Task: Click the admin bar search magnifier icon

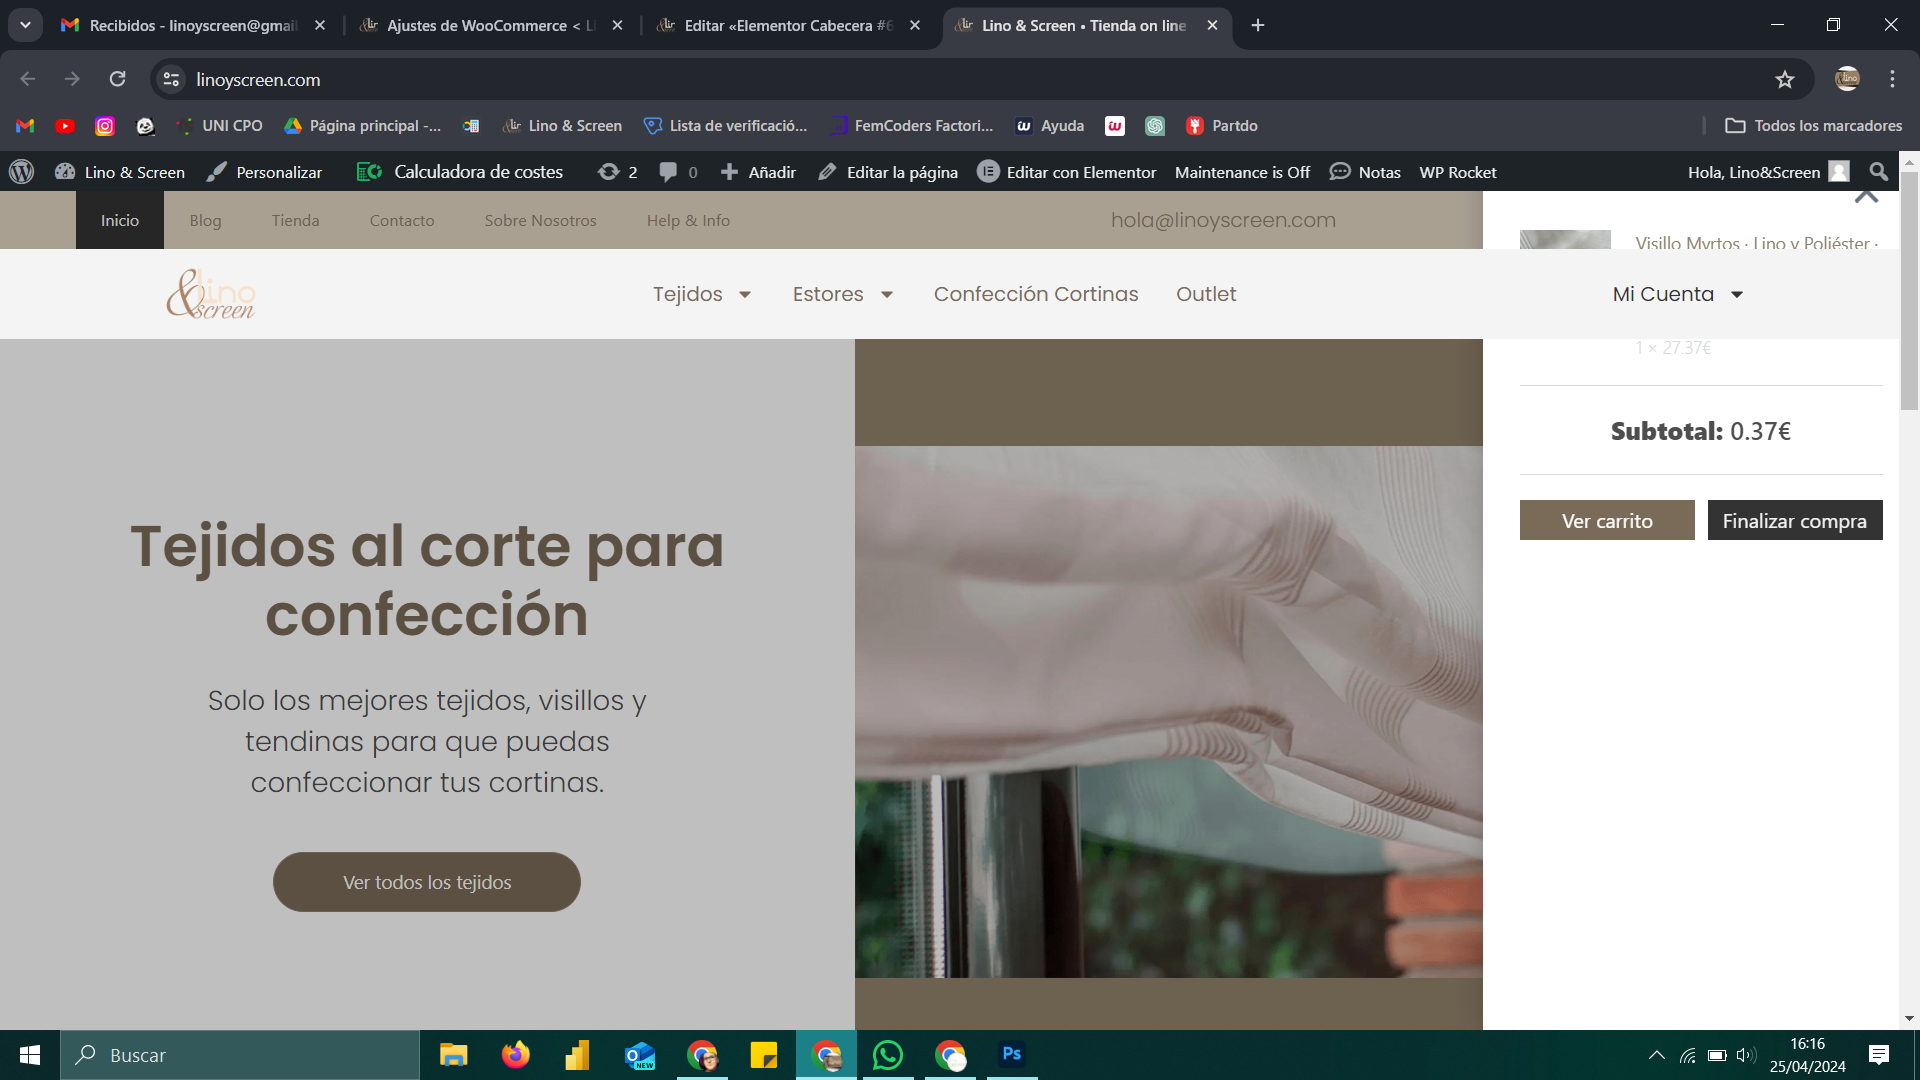Action: (x=1879, y=172)
